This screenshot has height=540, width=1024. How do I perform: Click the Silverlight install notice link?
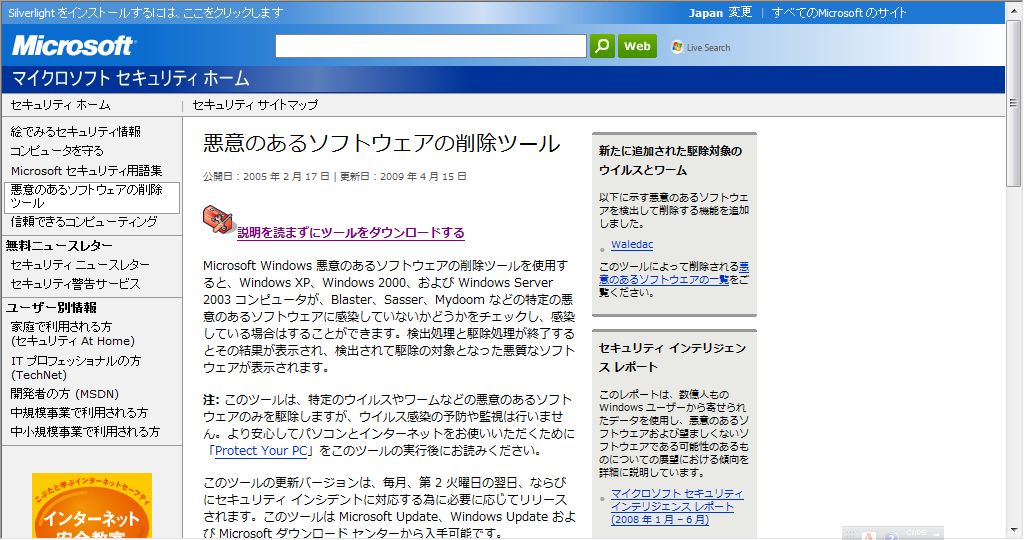point(146,12)
